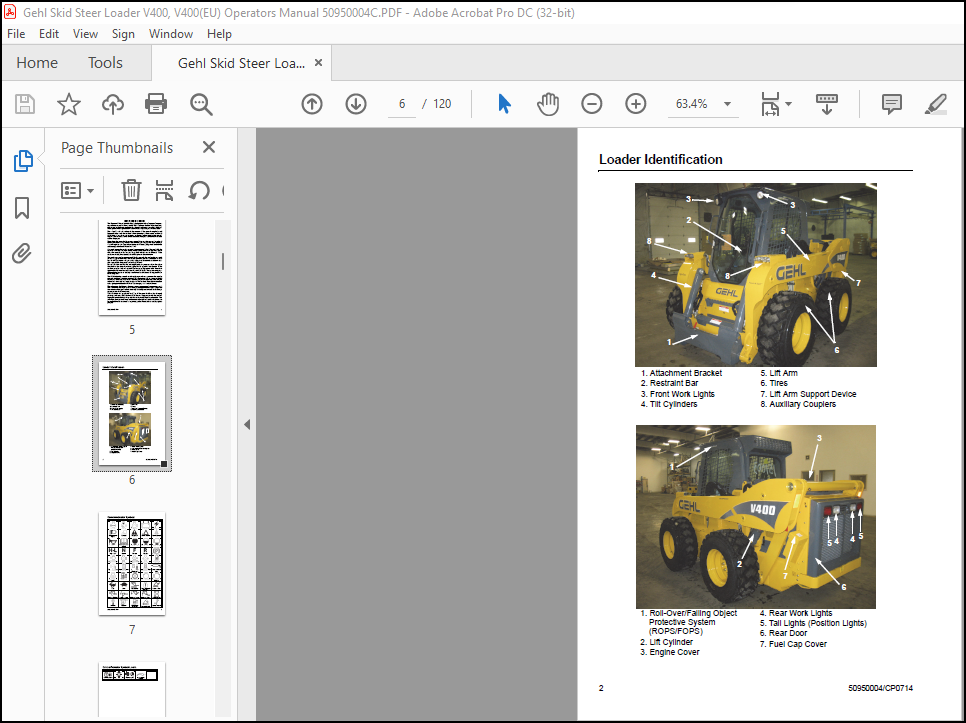Open the Sign menu

[123, 34]
